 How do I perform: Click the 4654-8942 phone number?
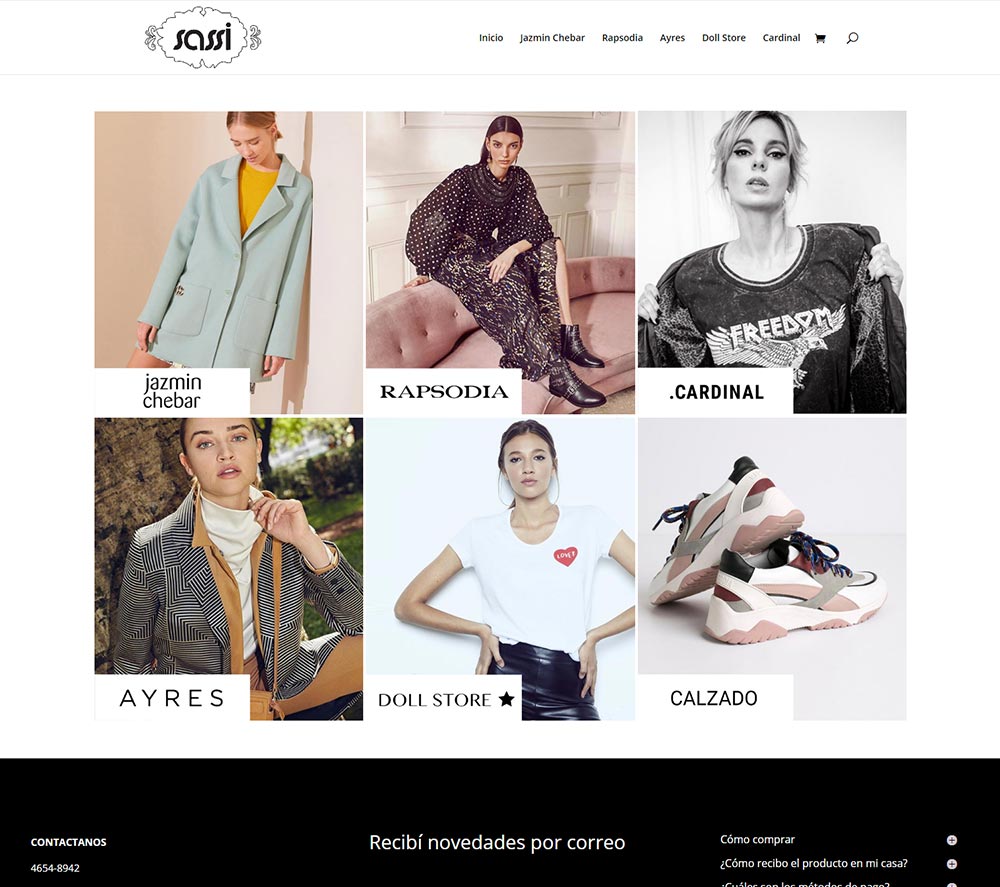(x=55, y=868)
